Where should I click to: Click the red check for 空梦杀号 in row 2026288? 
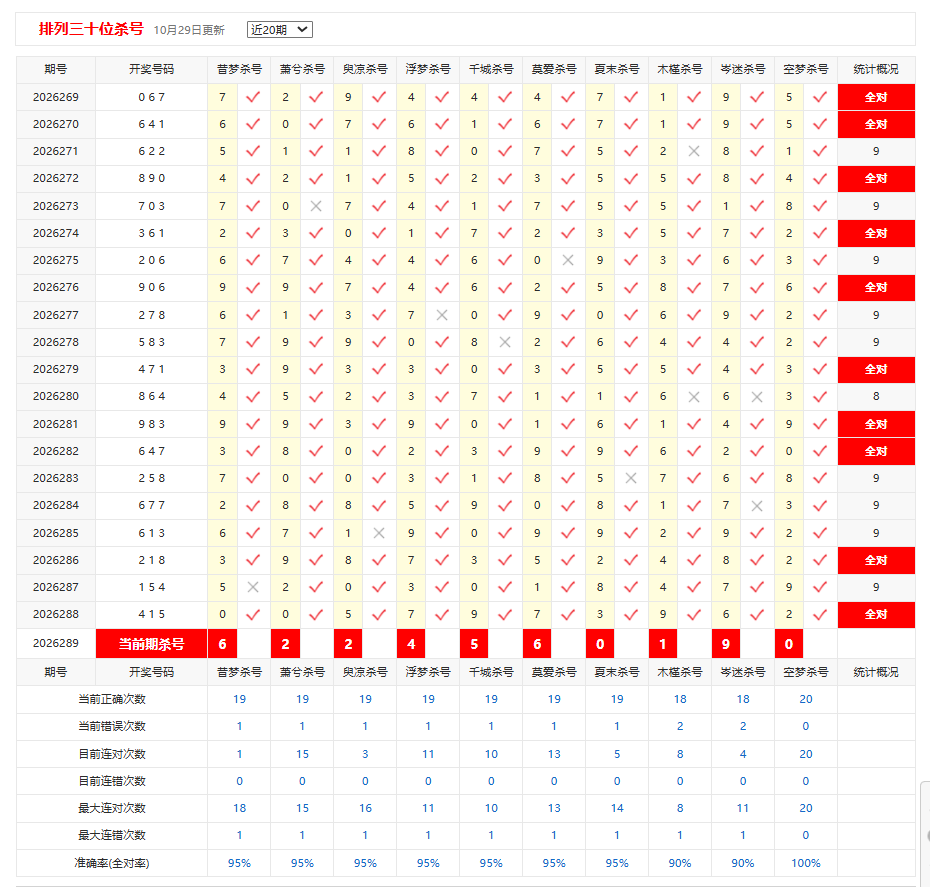click(820, 615)
